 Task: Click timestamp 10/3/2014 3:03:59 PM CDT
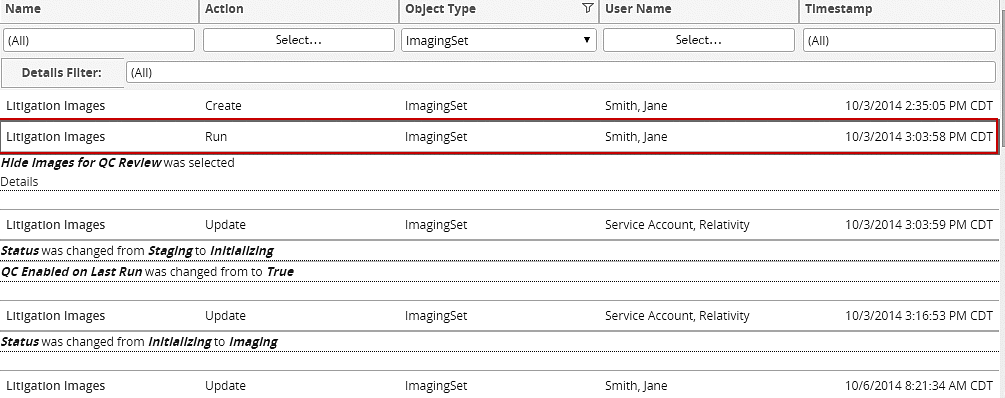(x=918, y=225)
